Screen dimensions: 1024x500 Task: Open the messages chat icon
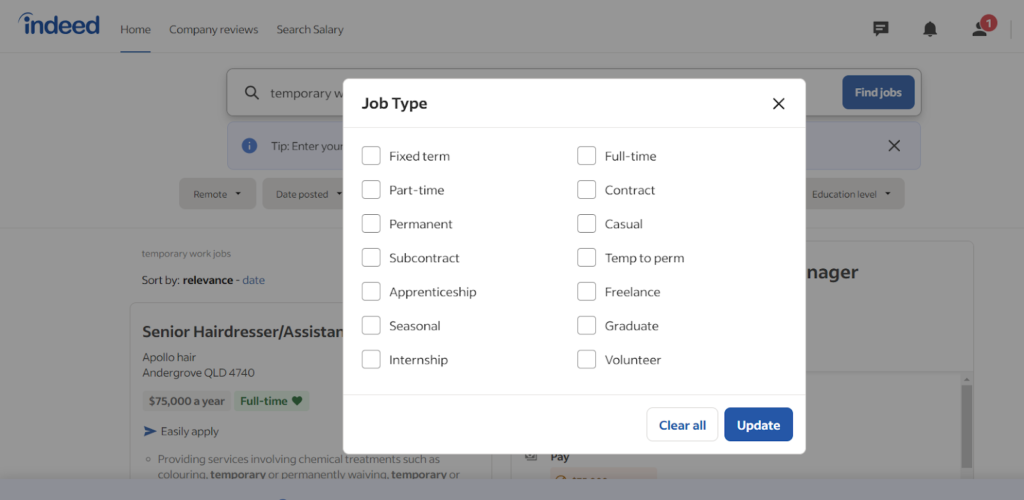pos(881,29)
